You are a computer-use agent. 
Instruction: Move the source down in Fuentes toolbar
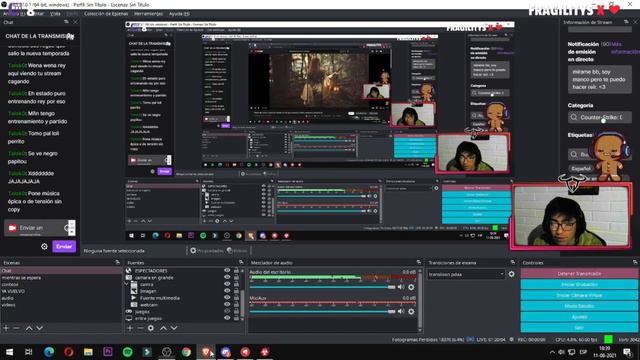coord(174,328)
